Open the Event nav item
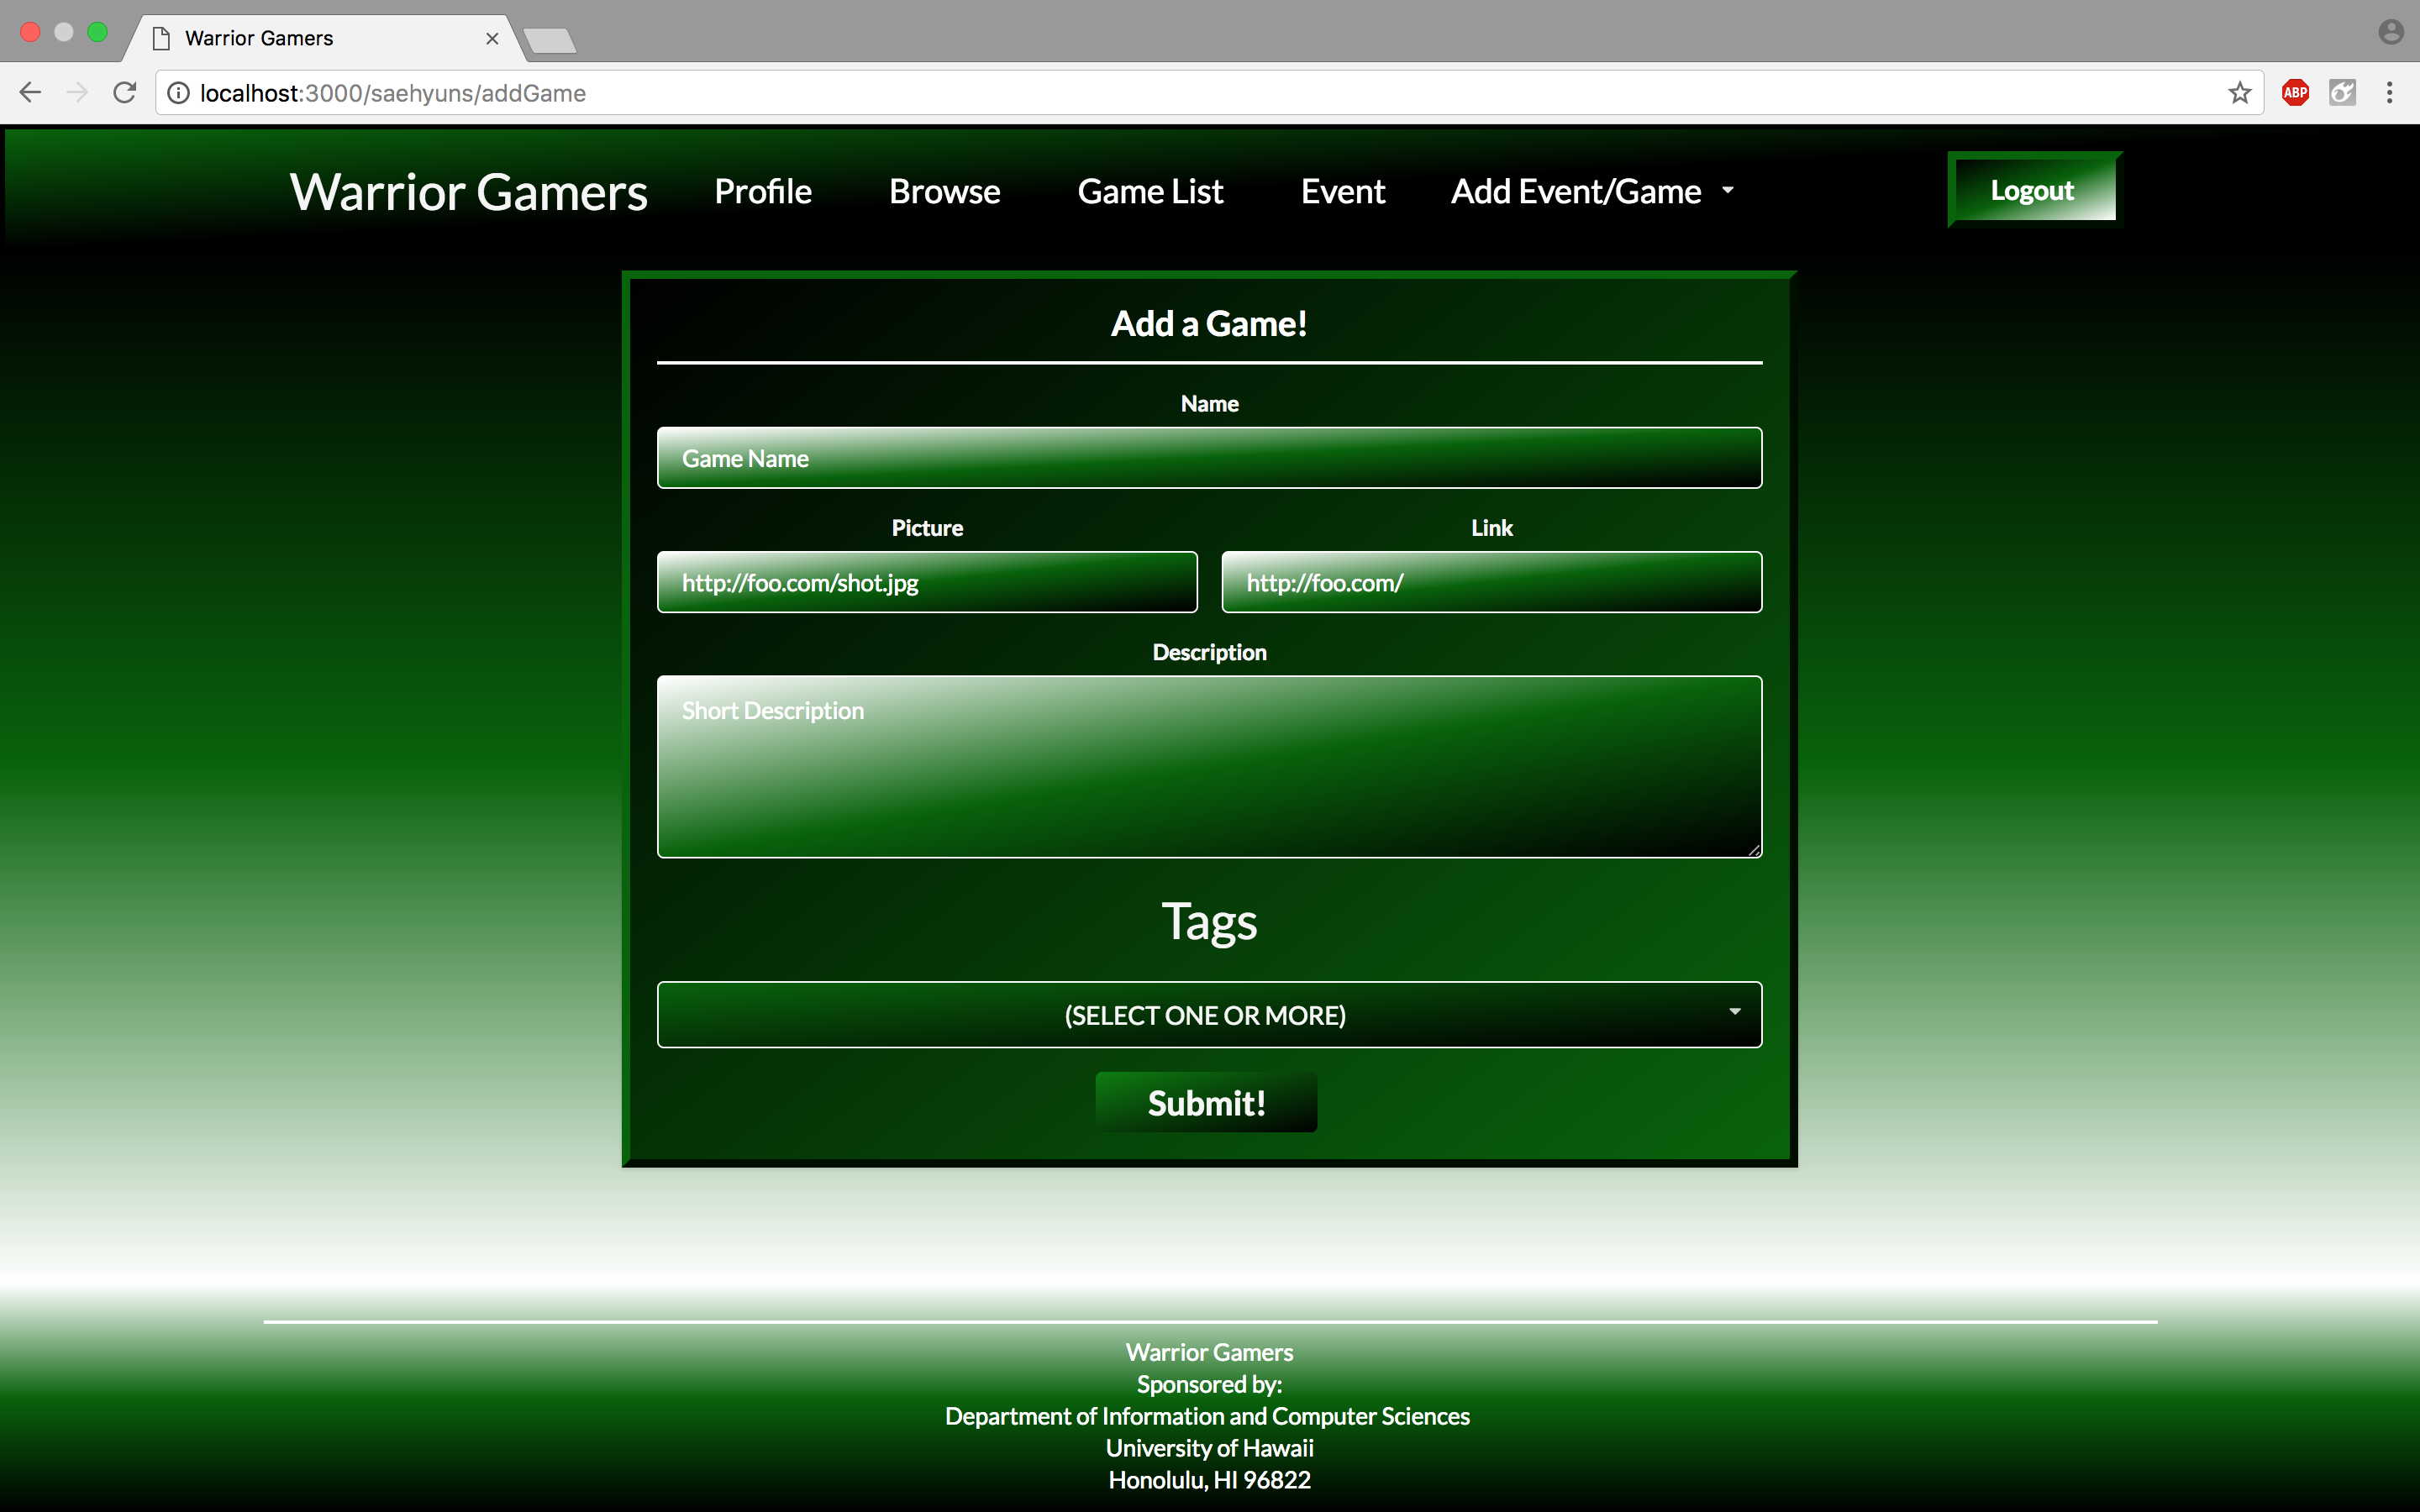2420x1512 pixels. [x=1343, y=191]
